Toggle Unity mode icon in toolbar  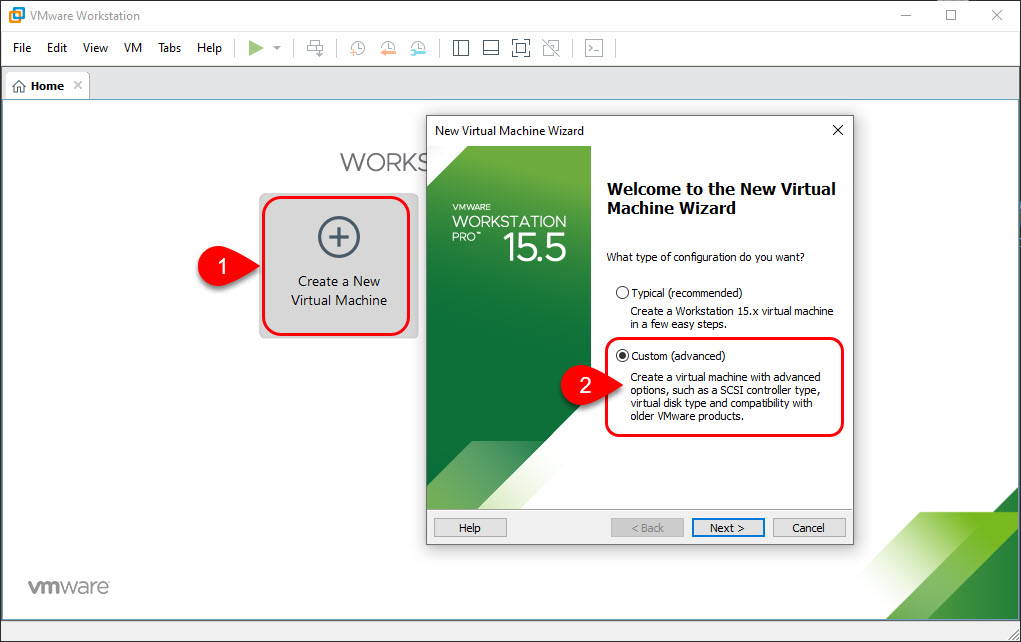point(551,48)
